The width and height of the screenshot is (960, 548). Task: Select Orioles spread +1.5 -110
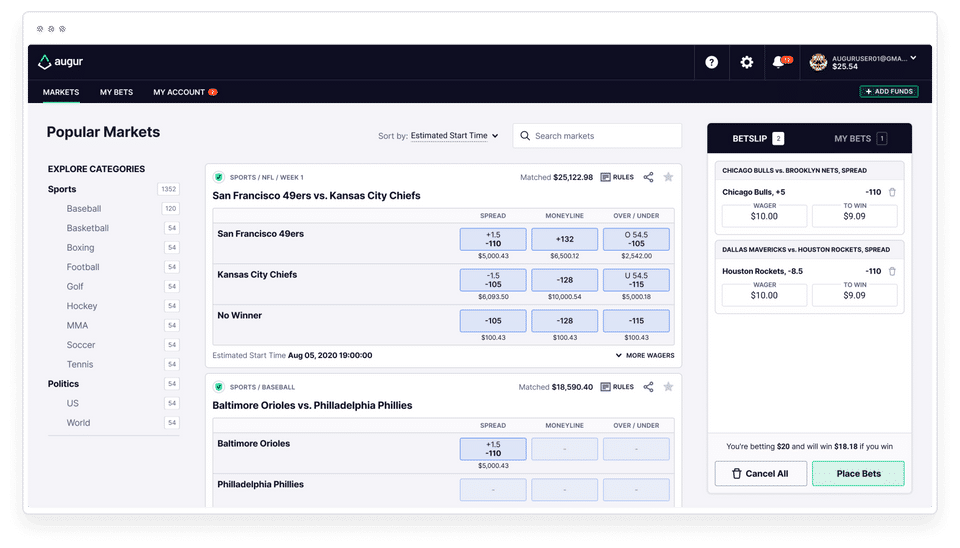pos(493,449)
